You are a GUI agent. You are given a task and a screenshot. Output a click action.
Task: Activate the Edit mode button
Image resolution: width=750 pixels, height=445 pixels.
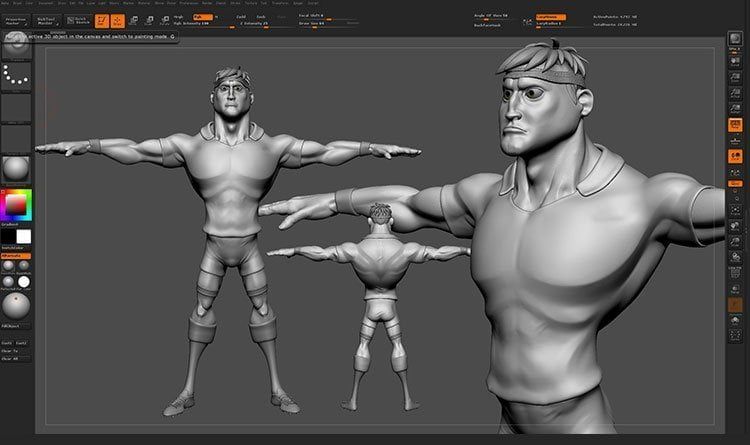[102, 21]
